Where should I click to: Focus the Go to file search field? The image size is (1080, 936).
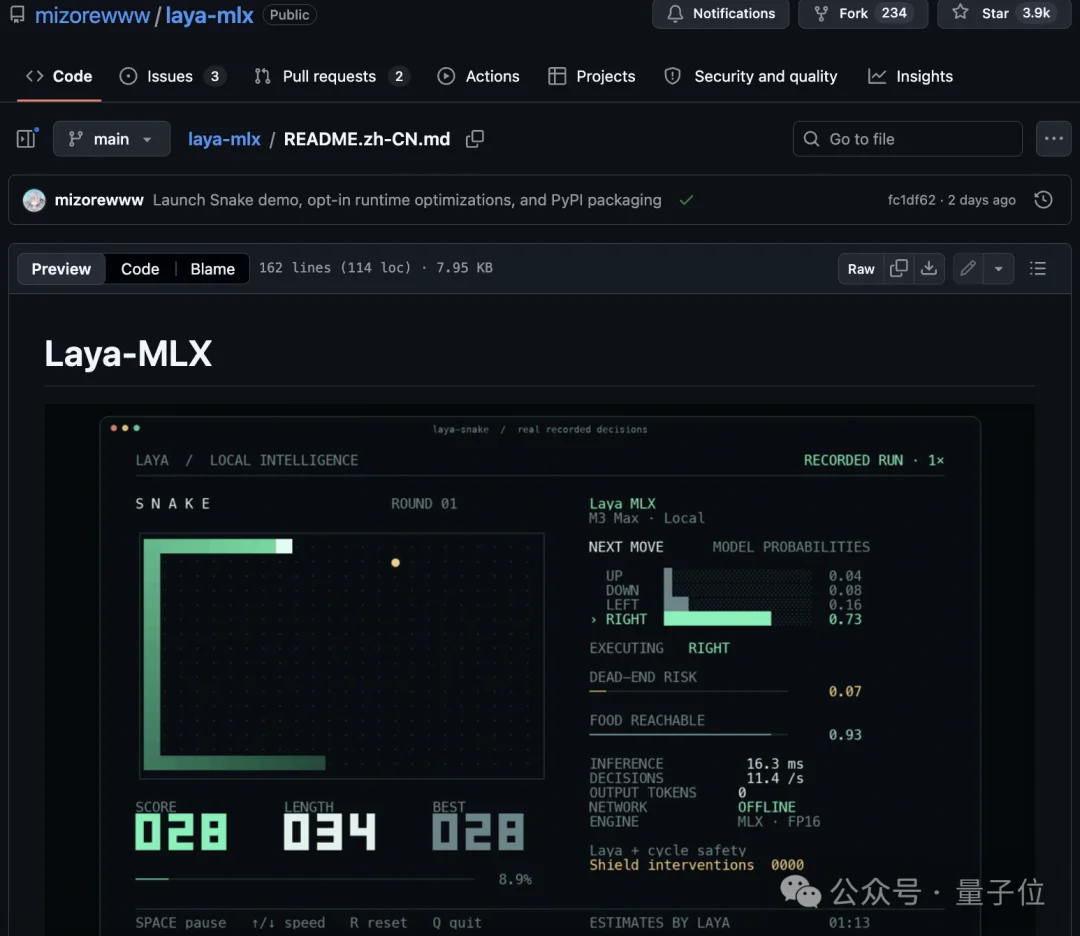pyautogui.click(x=907, y=139)
